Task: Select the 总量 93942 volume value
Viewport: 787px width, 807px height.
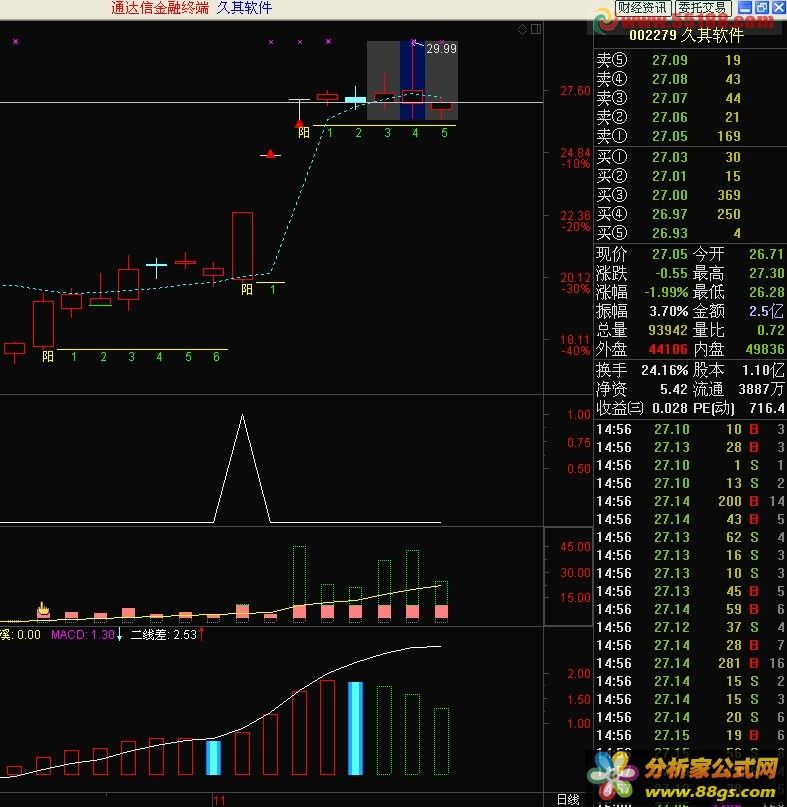Action: (668, 330)
